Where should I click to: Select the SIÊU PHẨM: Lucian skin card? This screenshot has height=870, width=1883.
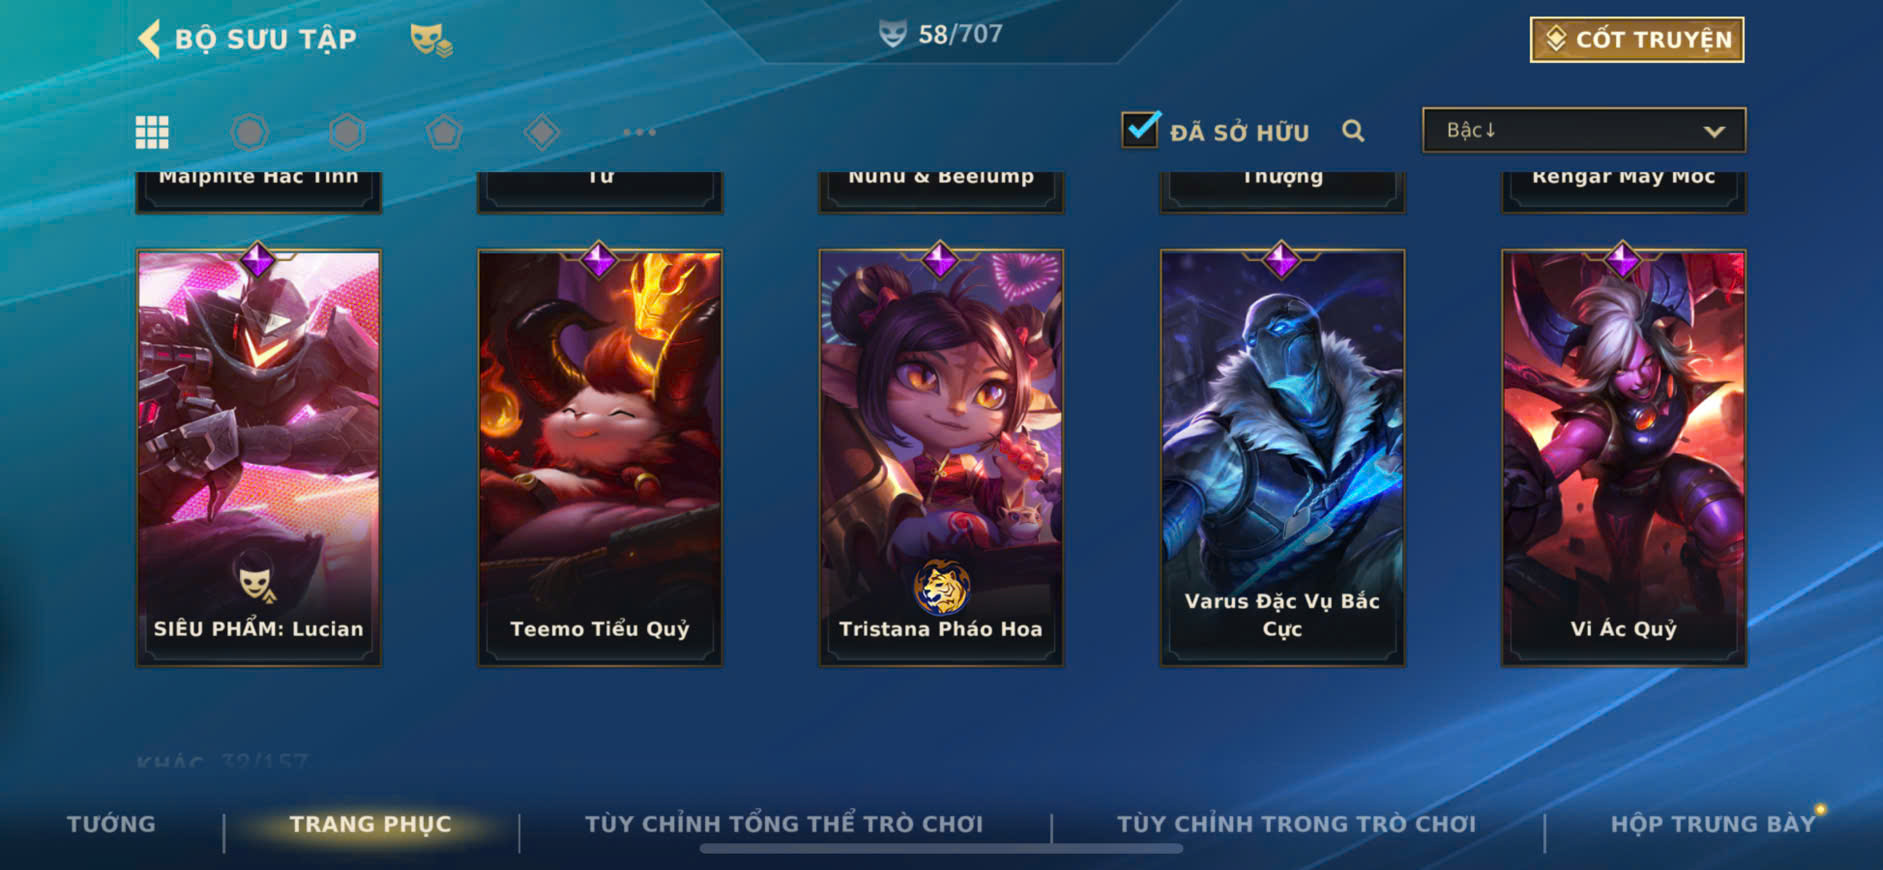coord(258,458)
